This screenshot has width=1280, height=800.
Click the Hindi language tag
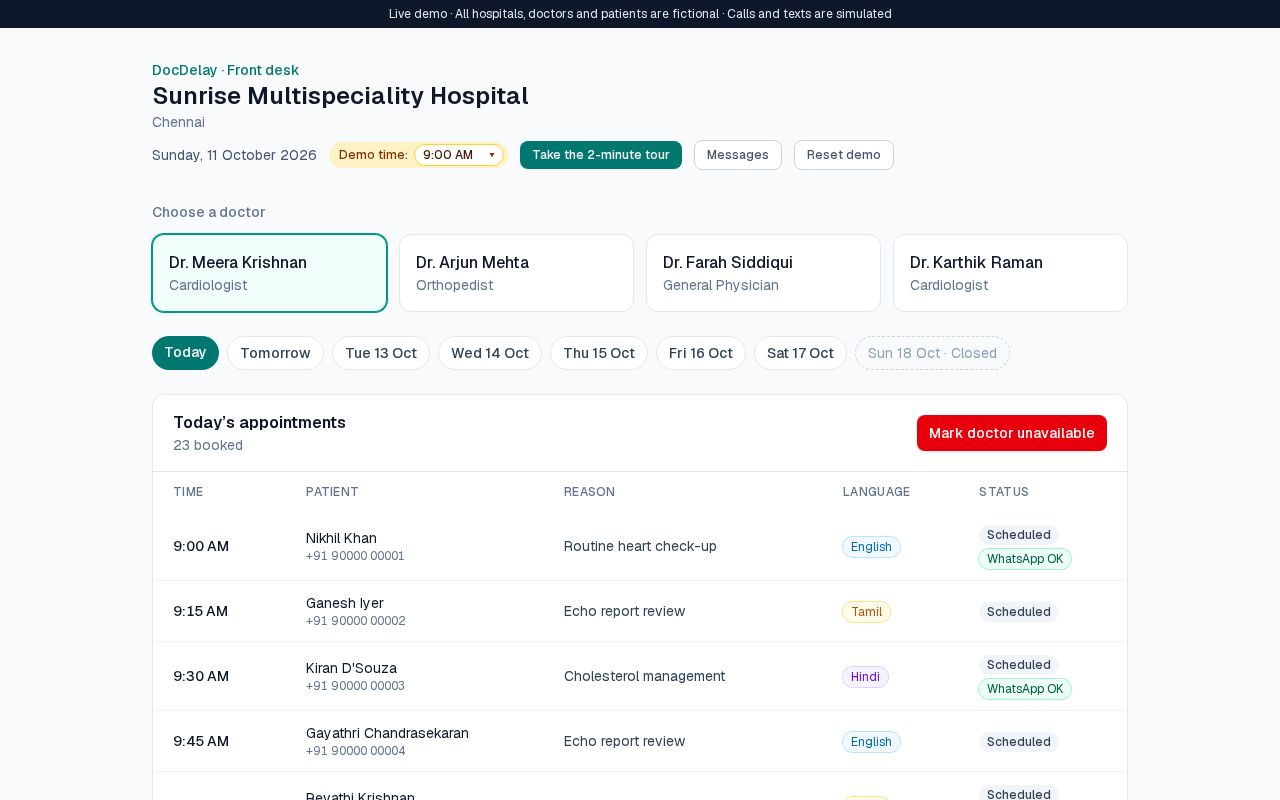pos(865,677)
